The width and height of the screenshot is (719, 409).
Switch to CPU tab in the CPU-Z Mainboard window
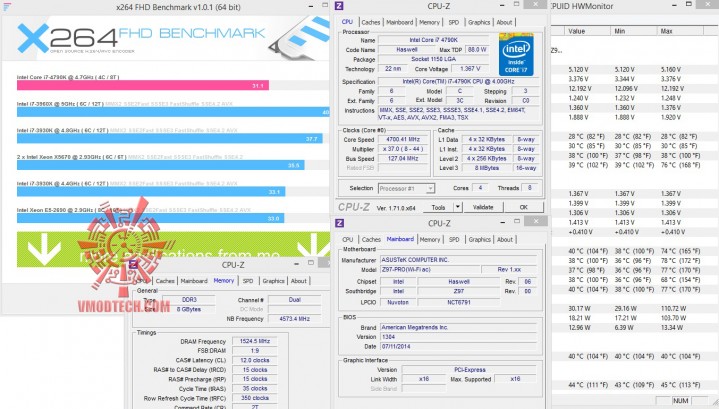point(348,239)
